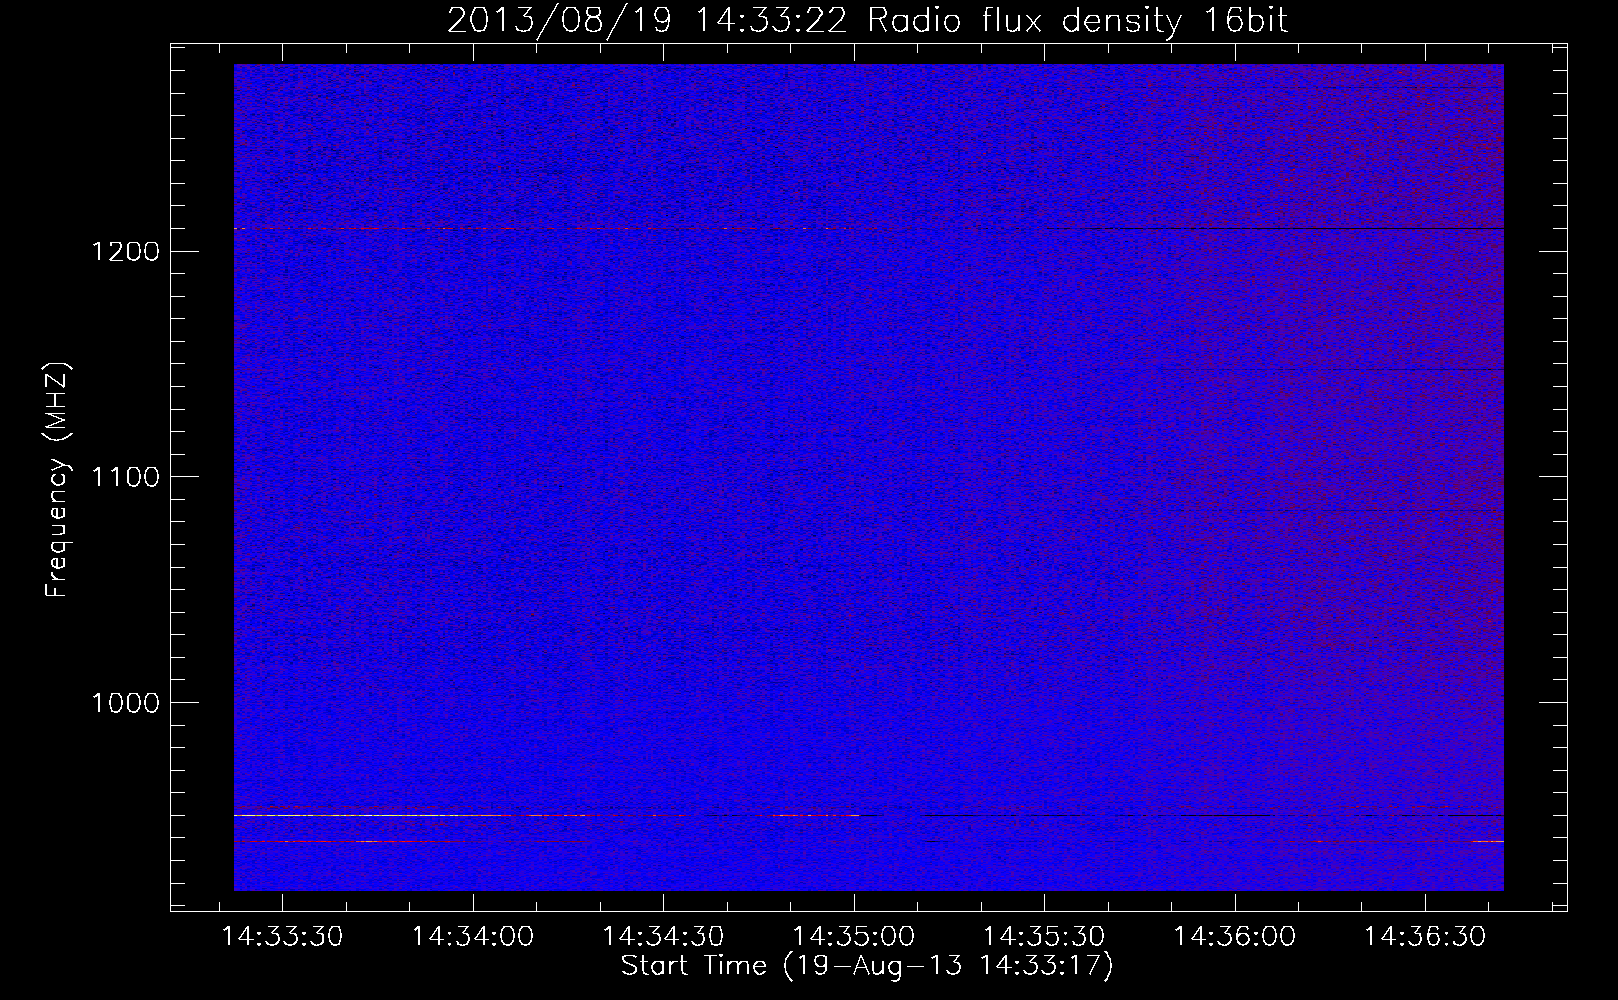Click the 14:33:30 time tick label
Viewport: 1618px width, 1000px height.
pos(283,937)
